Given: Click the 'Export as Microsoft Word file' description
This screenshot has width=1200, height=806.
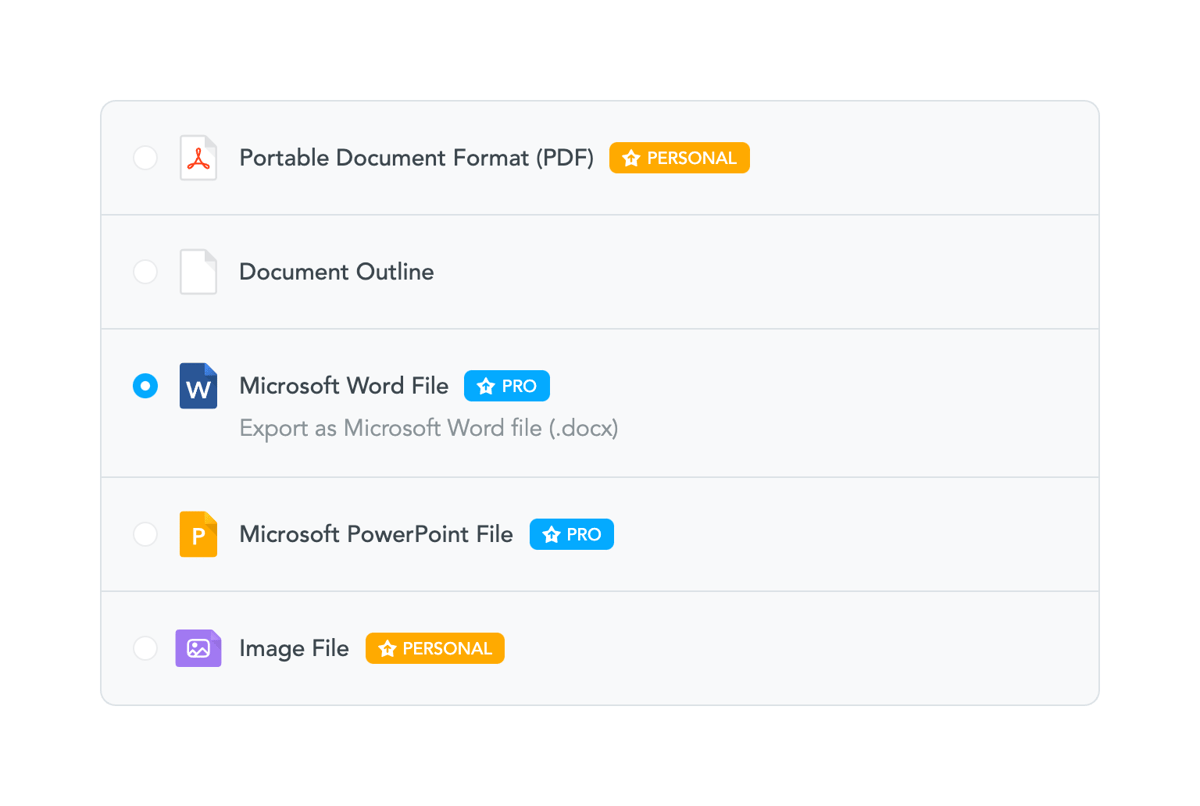Looking at the screenshot, I should pyautogui.click(x=428, y=427).
